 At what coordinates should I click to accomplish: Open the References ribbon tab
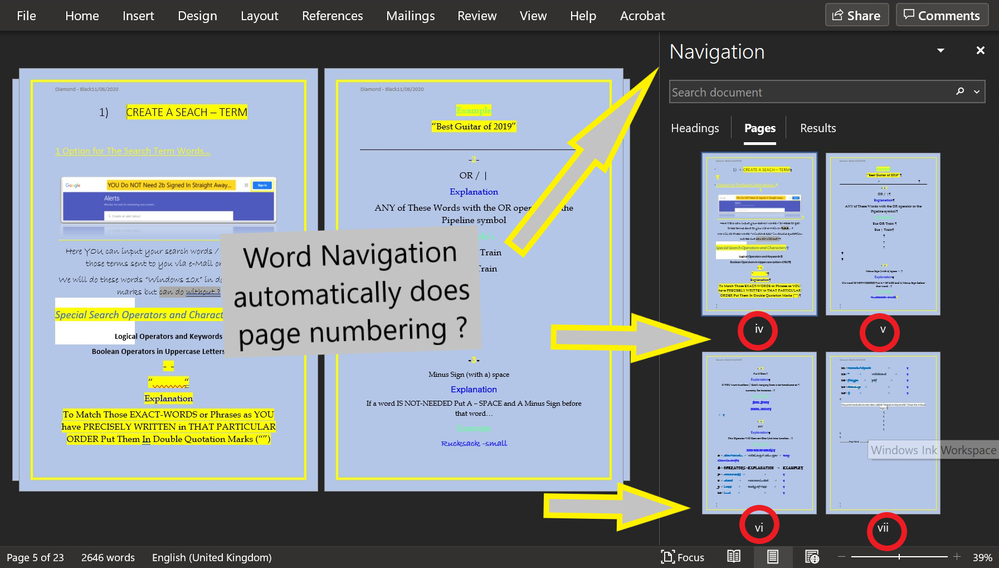(332, 16)
